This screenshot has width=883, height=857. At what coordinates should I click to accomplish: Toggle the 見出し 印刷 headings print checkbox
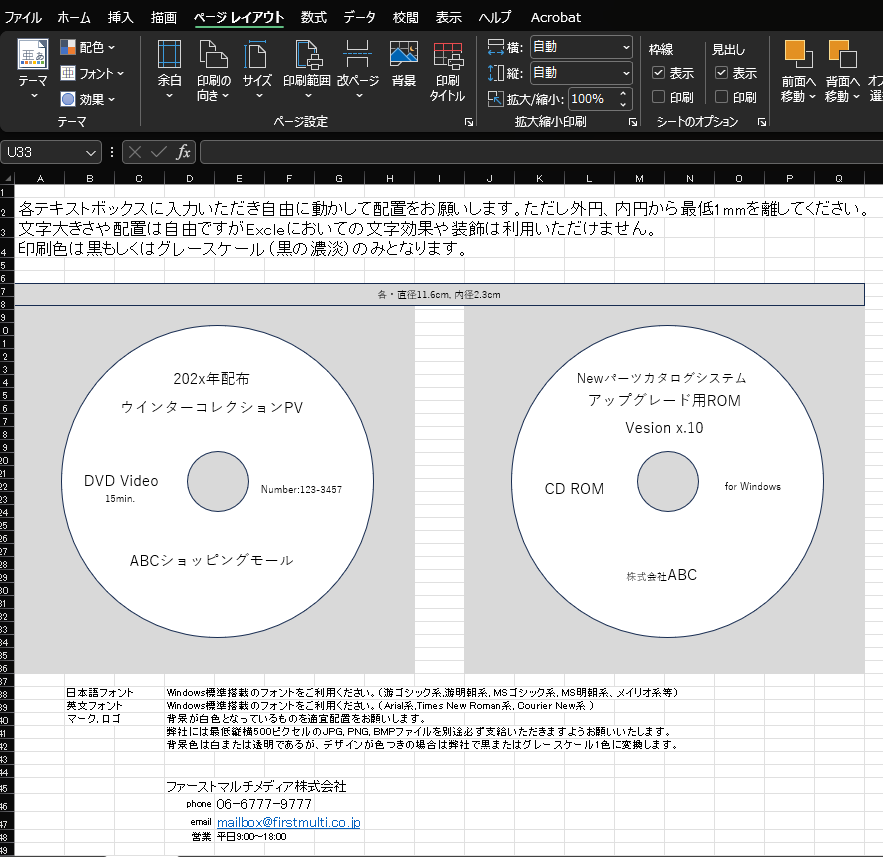pos(721,97)
